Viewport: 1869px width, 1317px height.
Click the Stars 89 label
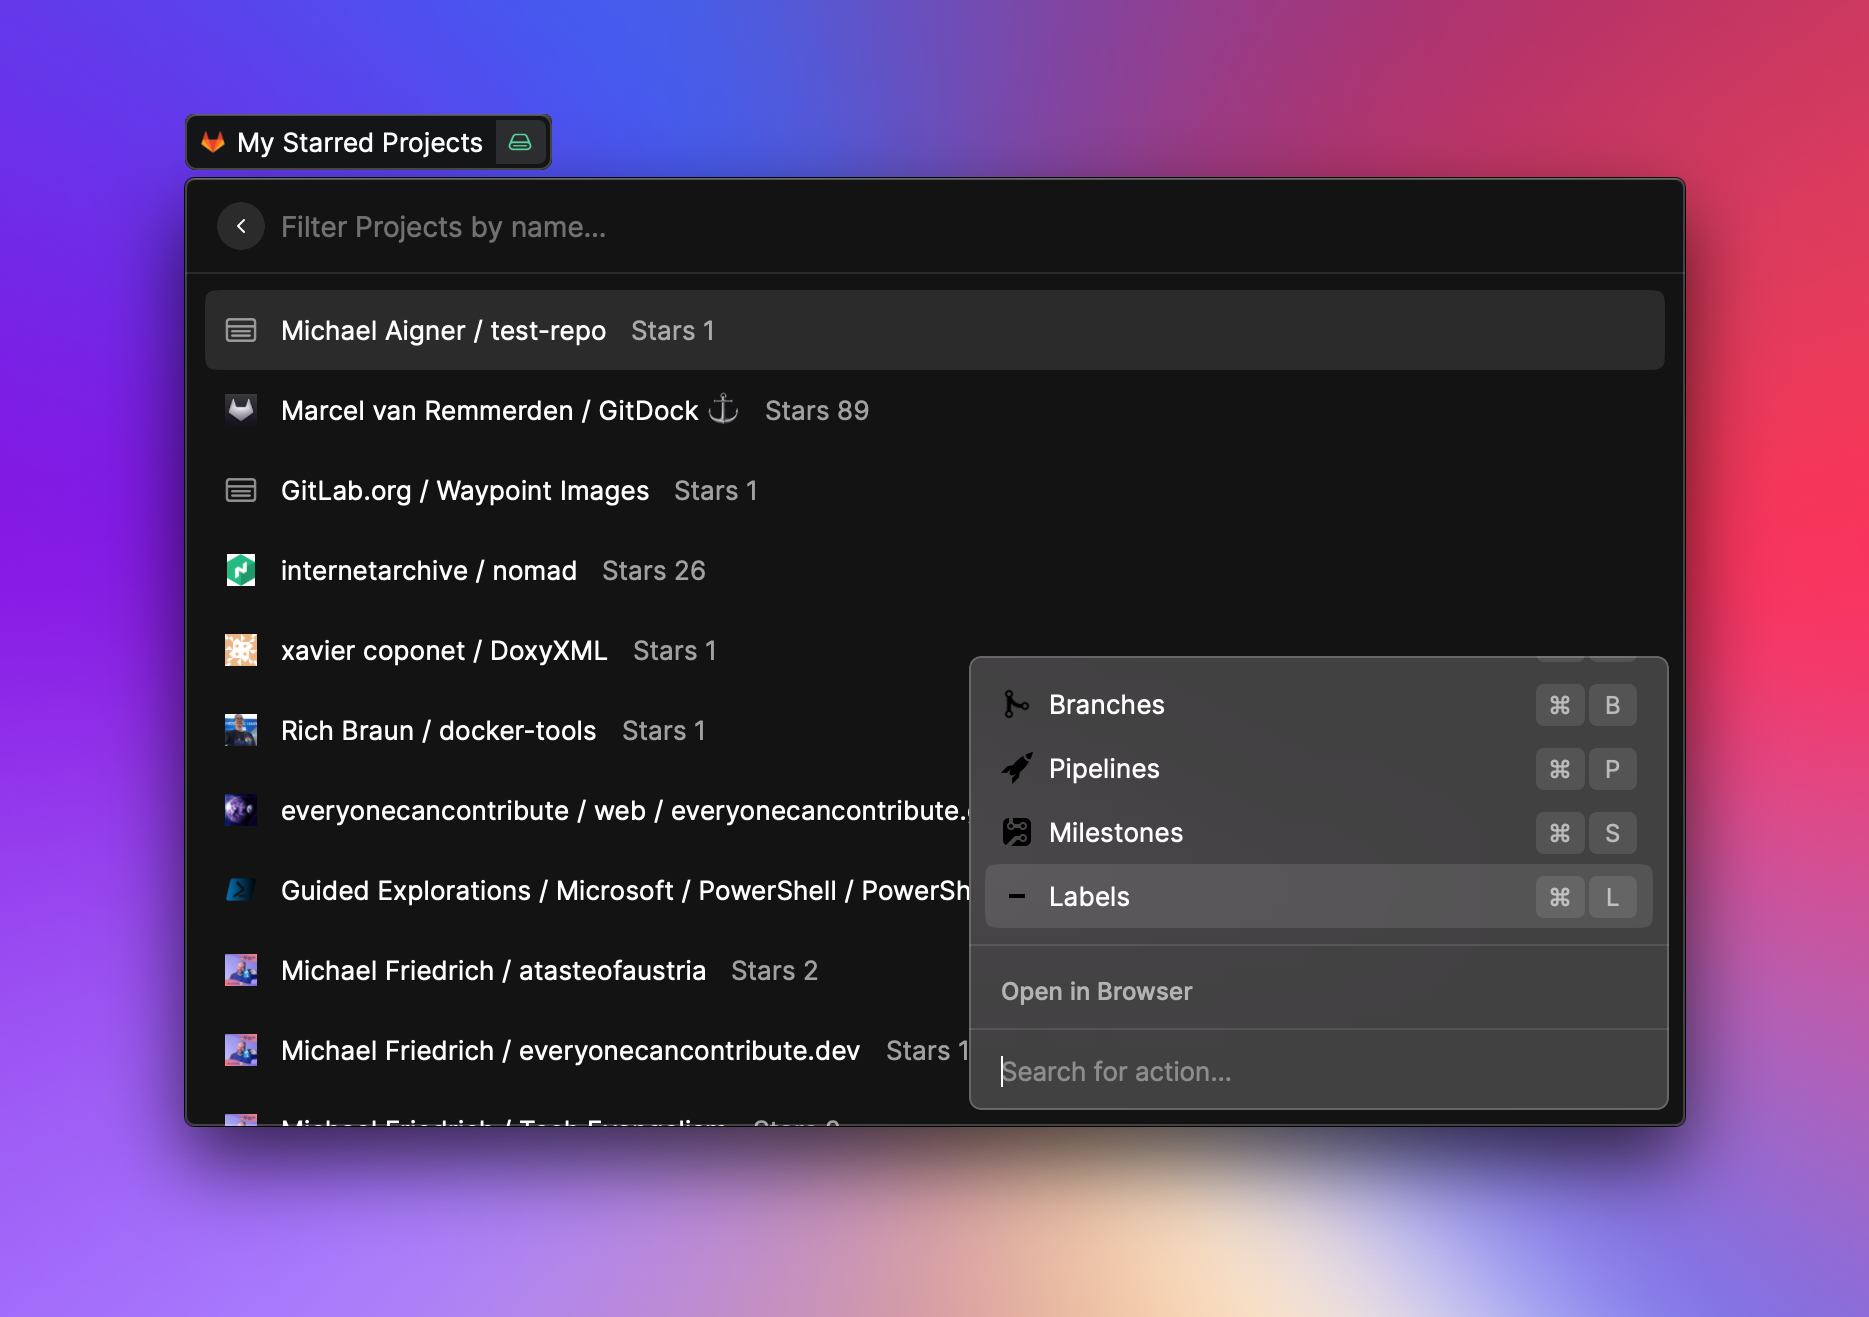click(816, 410)
